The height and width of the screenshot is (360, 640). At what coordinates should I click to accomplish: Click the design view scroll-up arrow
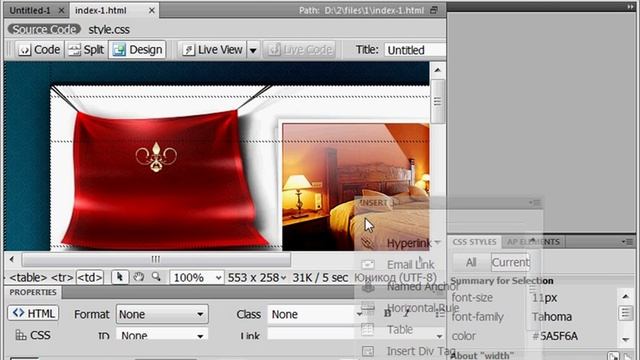point(438,70)
